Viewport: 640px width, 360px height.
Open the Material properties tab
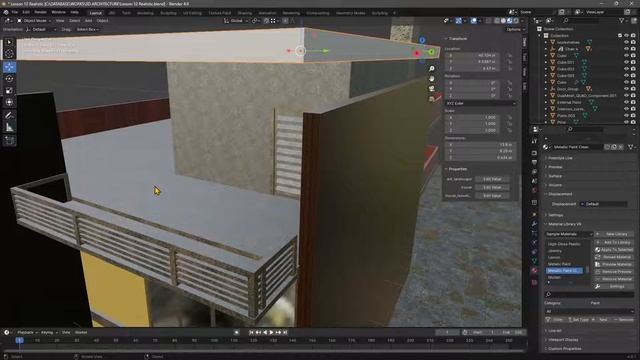(534, 270)
